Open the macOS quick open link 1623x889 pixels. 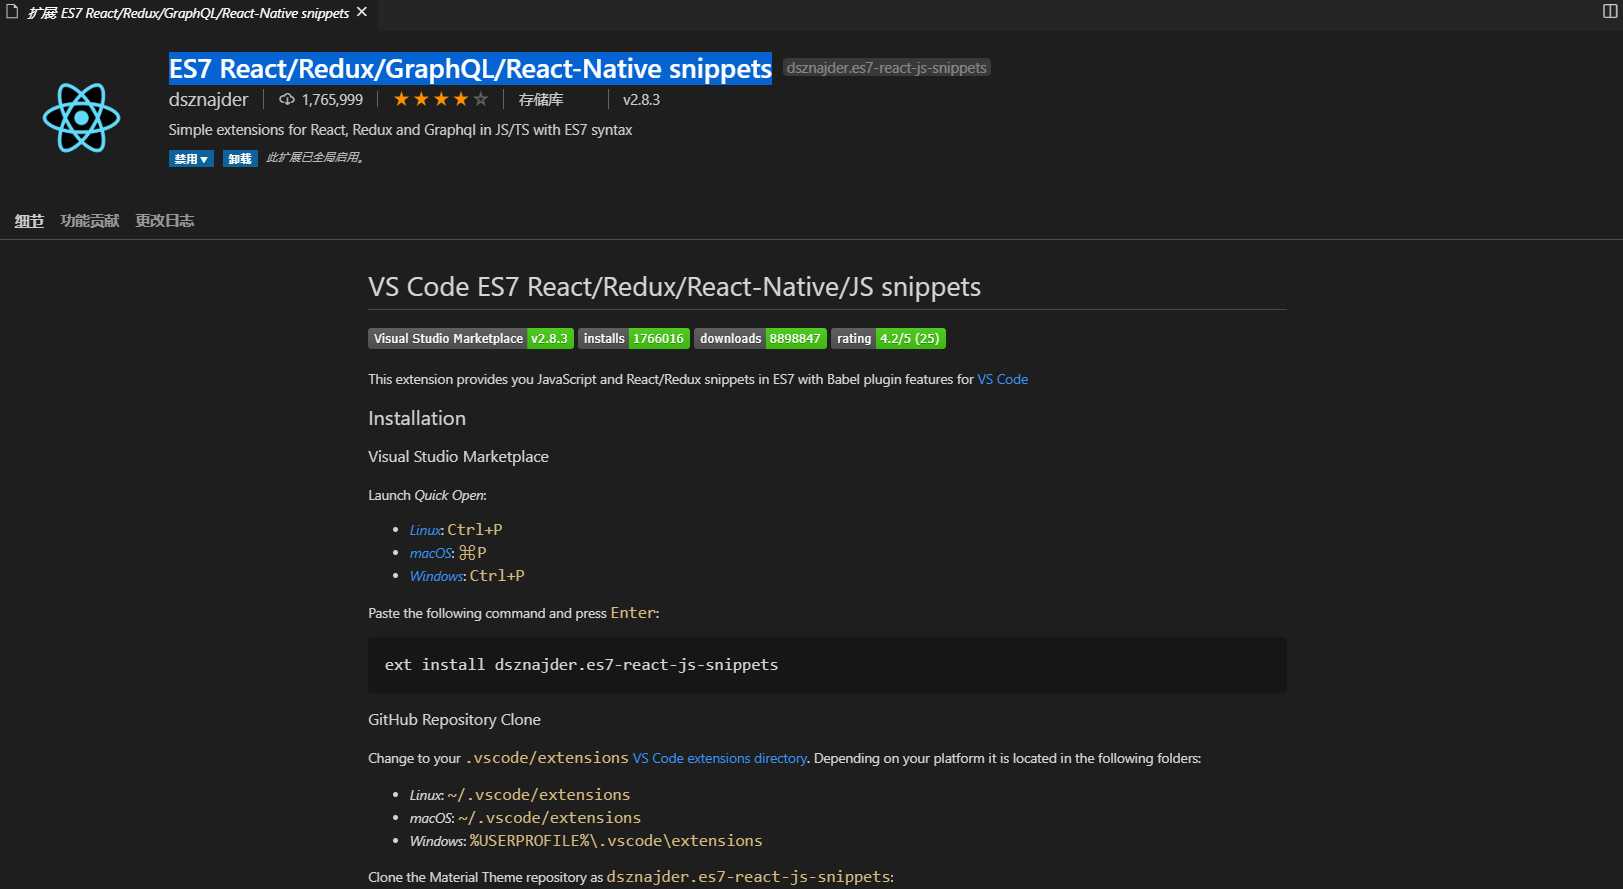pyautogui.click(x=431, y=553)
